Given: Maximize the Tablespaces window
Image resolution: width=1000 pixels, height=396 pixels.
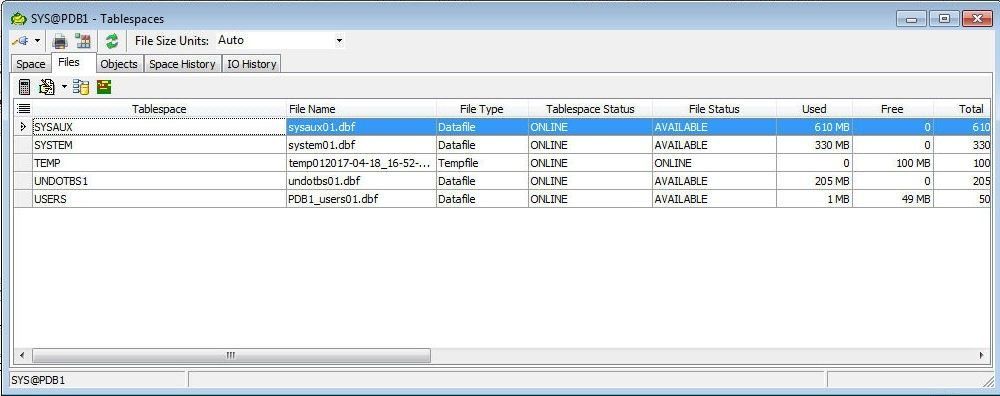Looking at the screenshot, I should click(945, 19).
